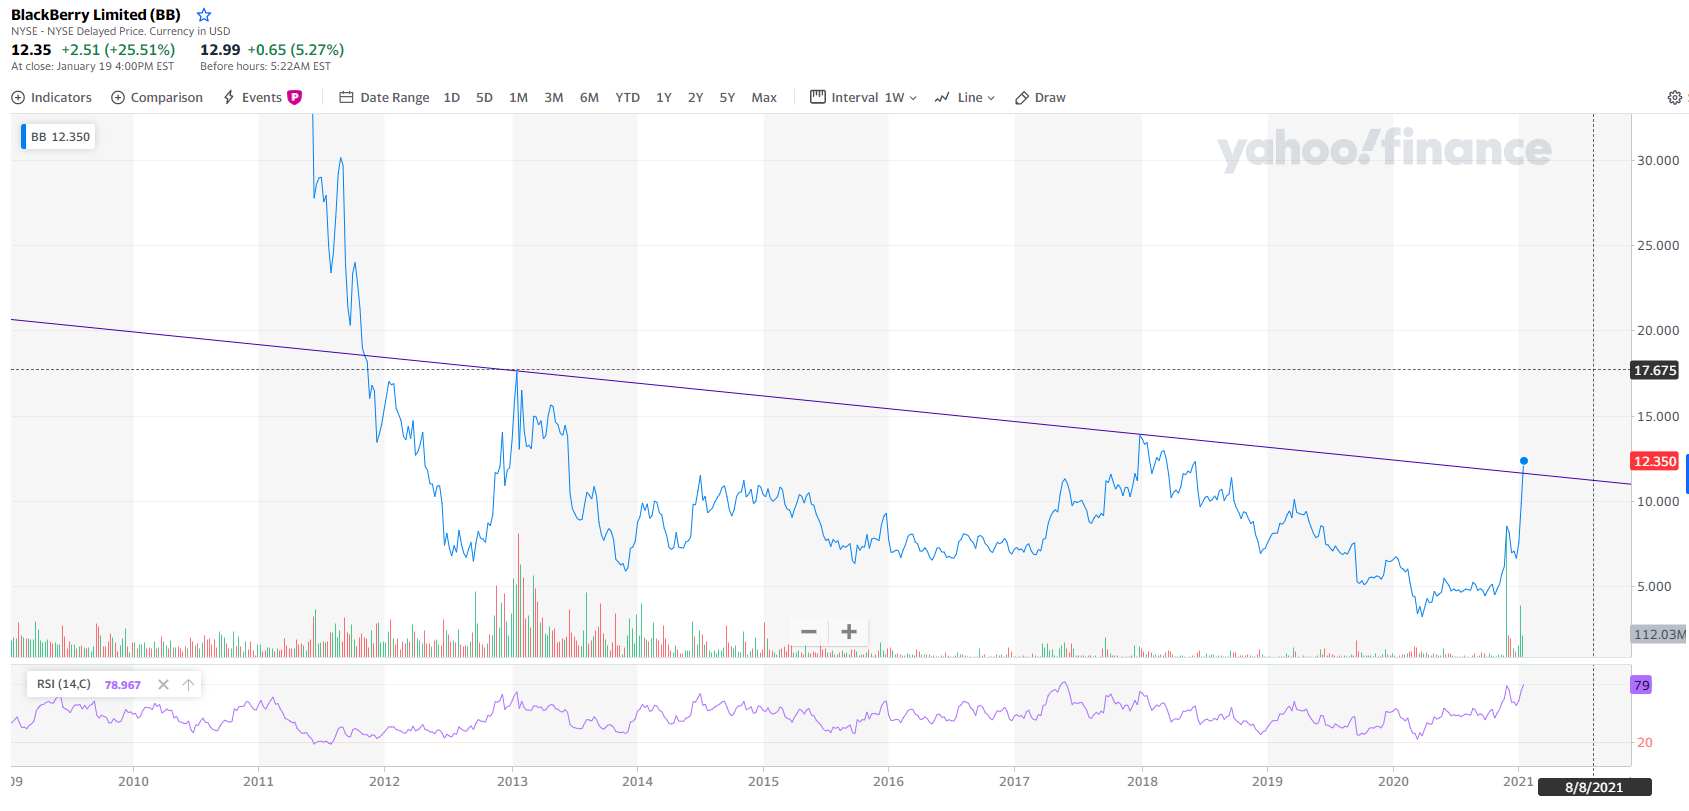This screenshot has height=811, width=1689.
Task: Expand the Interval 1W dropdown
Action: click(863, 97)
